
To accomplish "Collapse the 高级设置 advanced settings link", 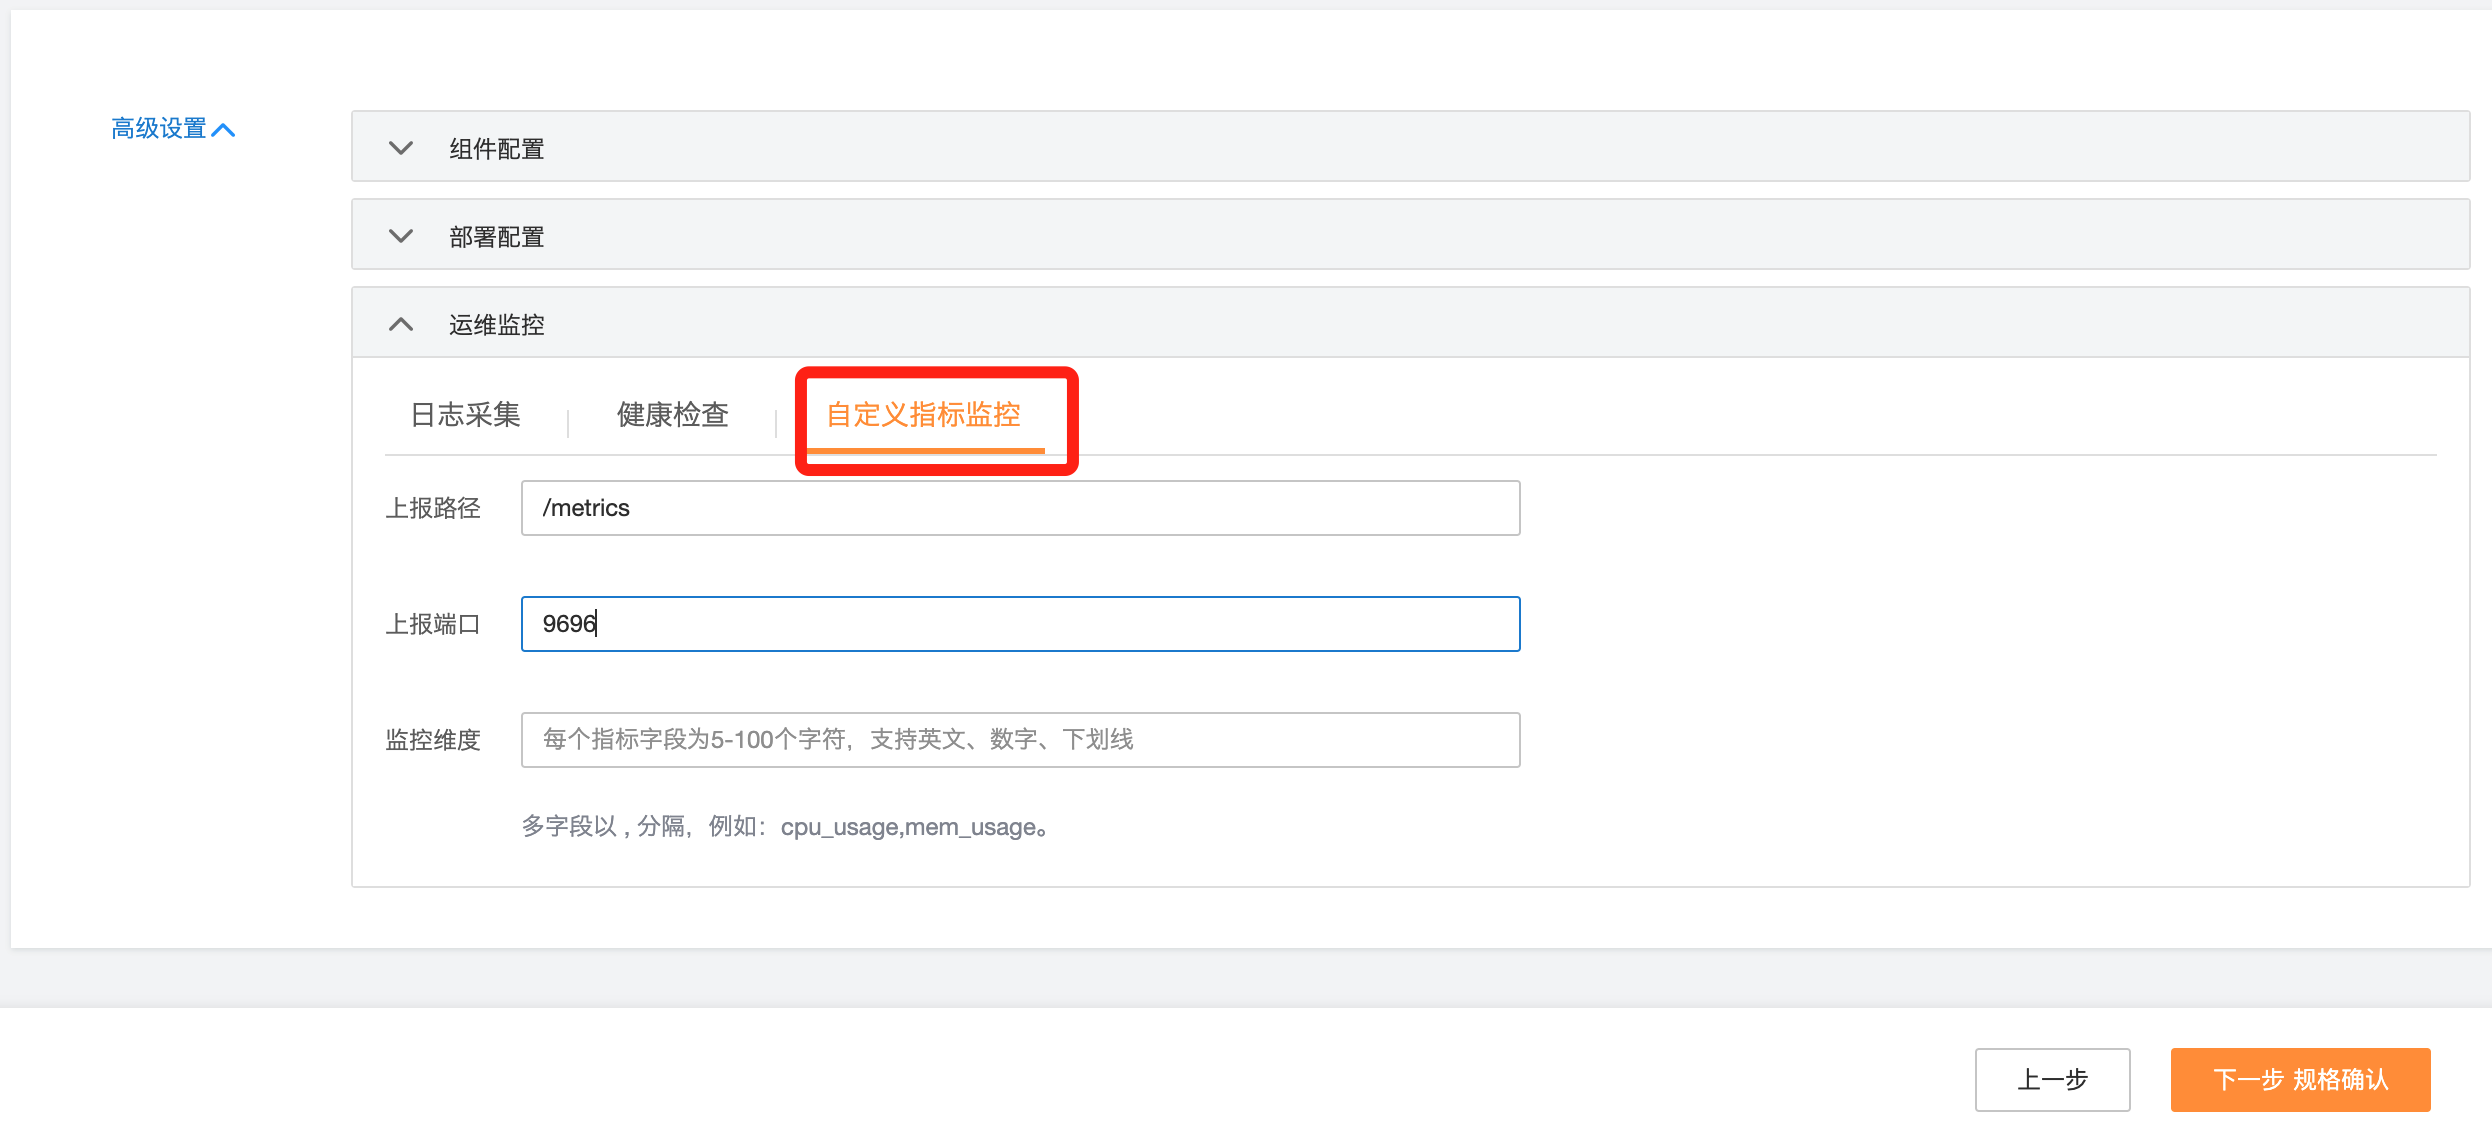I will point(159,129).
